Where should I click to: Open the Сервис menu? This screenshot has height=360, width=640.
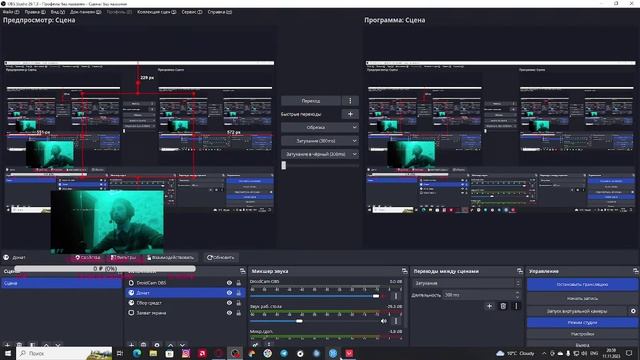pos(192,12)
